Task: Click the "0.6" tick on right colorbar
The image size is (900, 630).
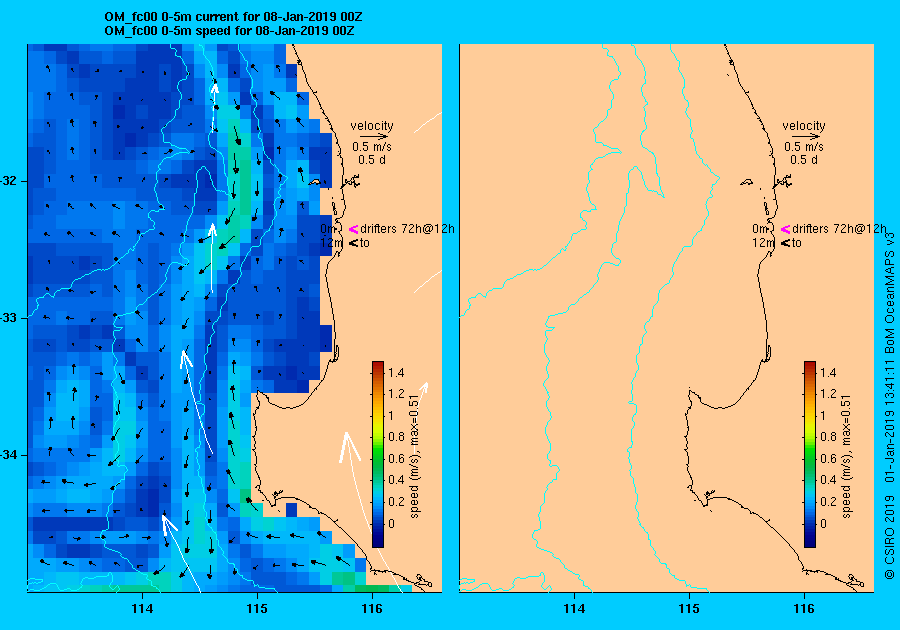Action: coord(828,459)
